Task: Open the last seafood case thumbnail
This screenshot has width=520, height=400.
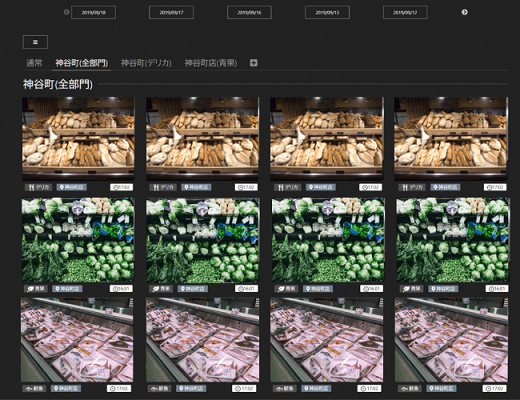Action: point(452,340)
